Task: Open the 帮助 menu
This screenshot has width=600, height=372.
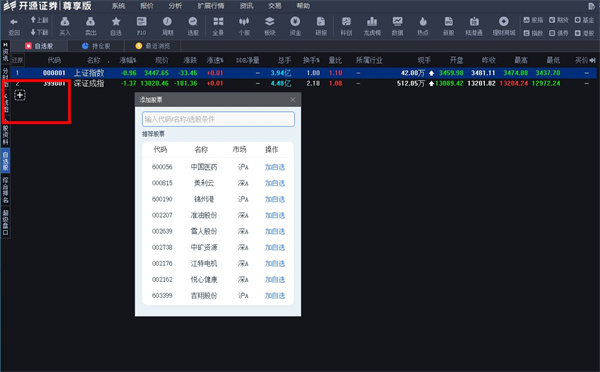Action: click(x=303, y=6)
